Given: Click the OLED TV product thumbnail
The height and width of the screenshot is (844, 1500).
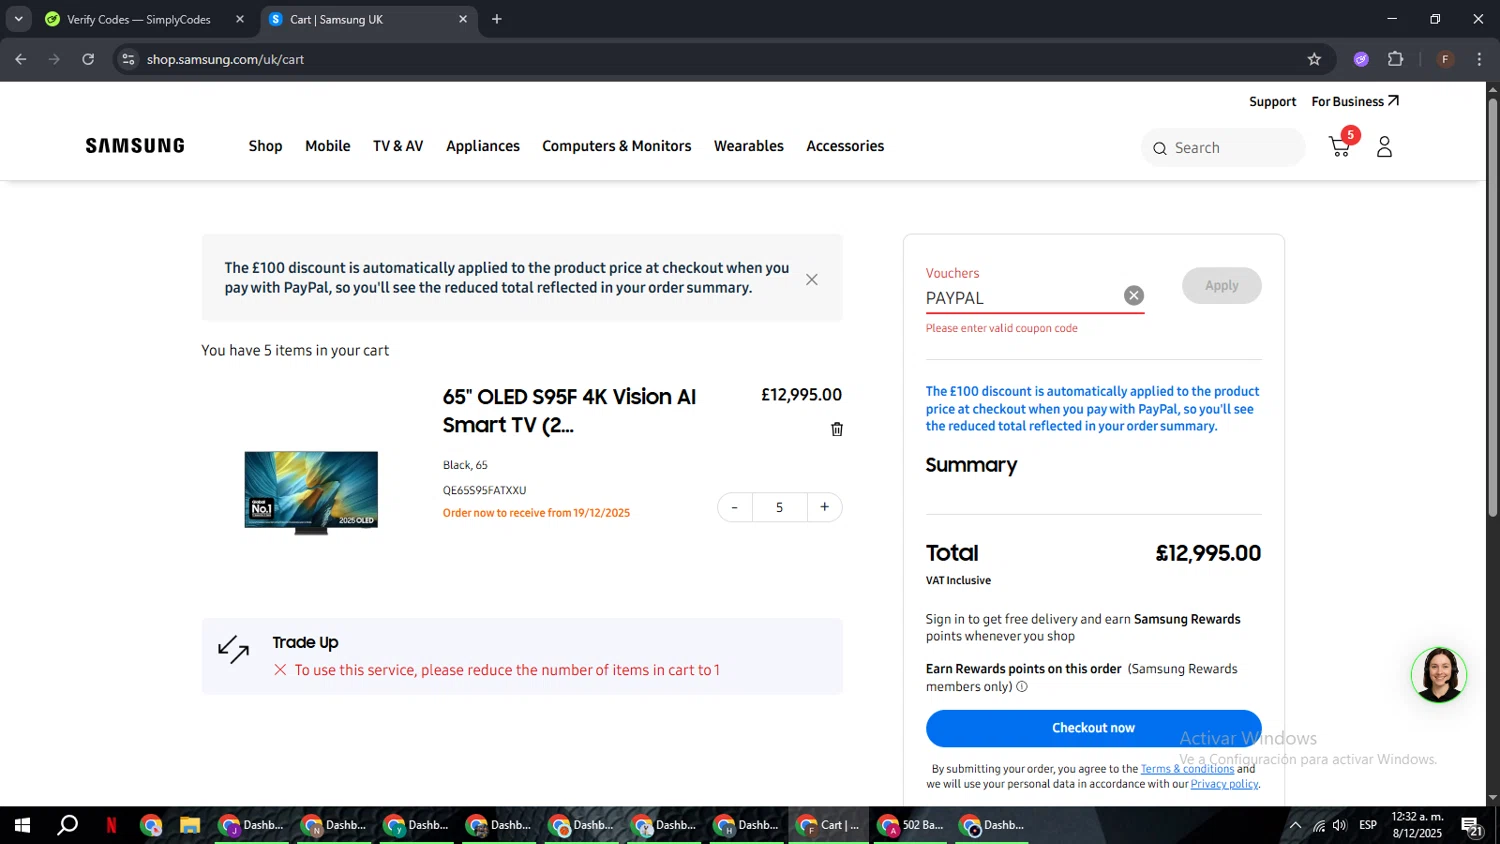Looking at the screenshot, I should pos(311,492).
